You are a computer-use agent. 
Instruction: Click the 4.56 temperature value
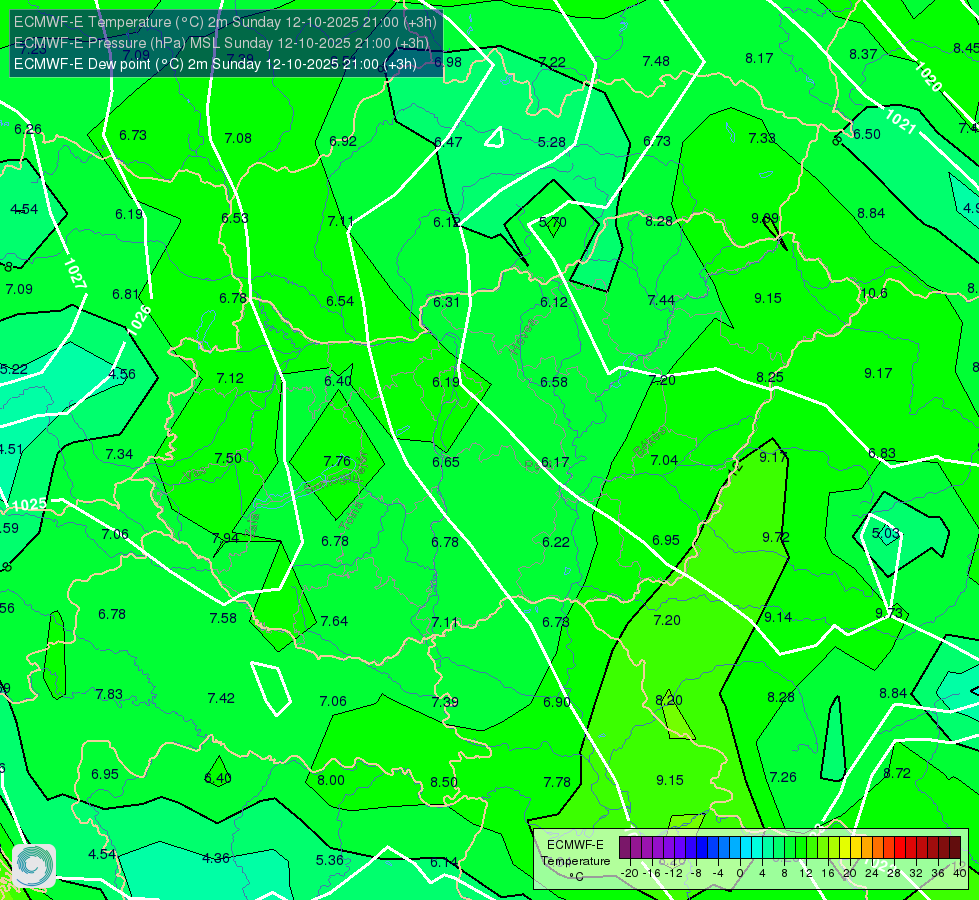coord(122,374)
